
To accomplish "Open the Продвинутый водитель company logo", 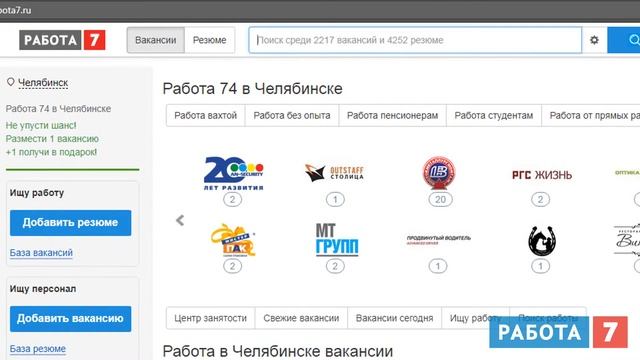I will point(438,240).
